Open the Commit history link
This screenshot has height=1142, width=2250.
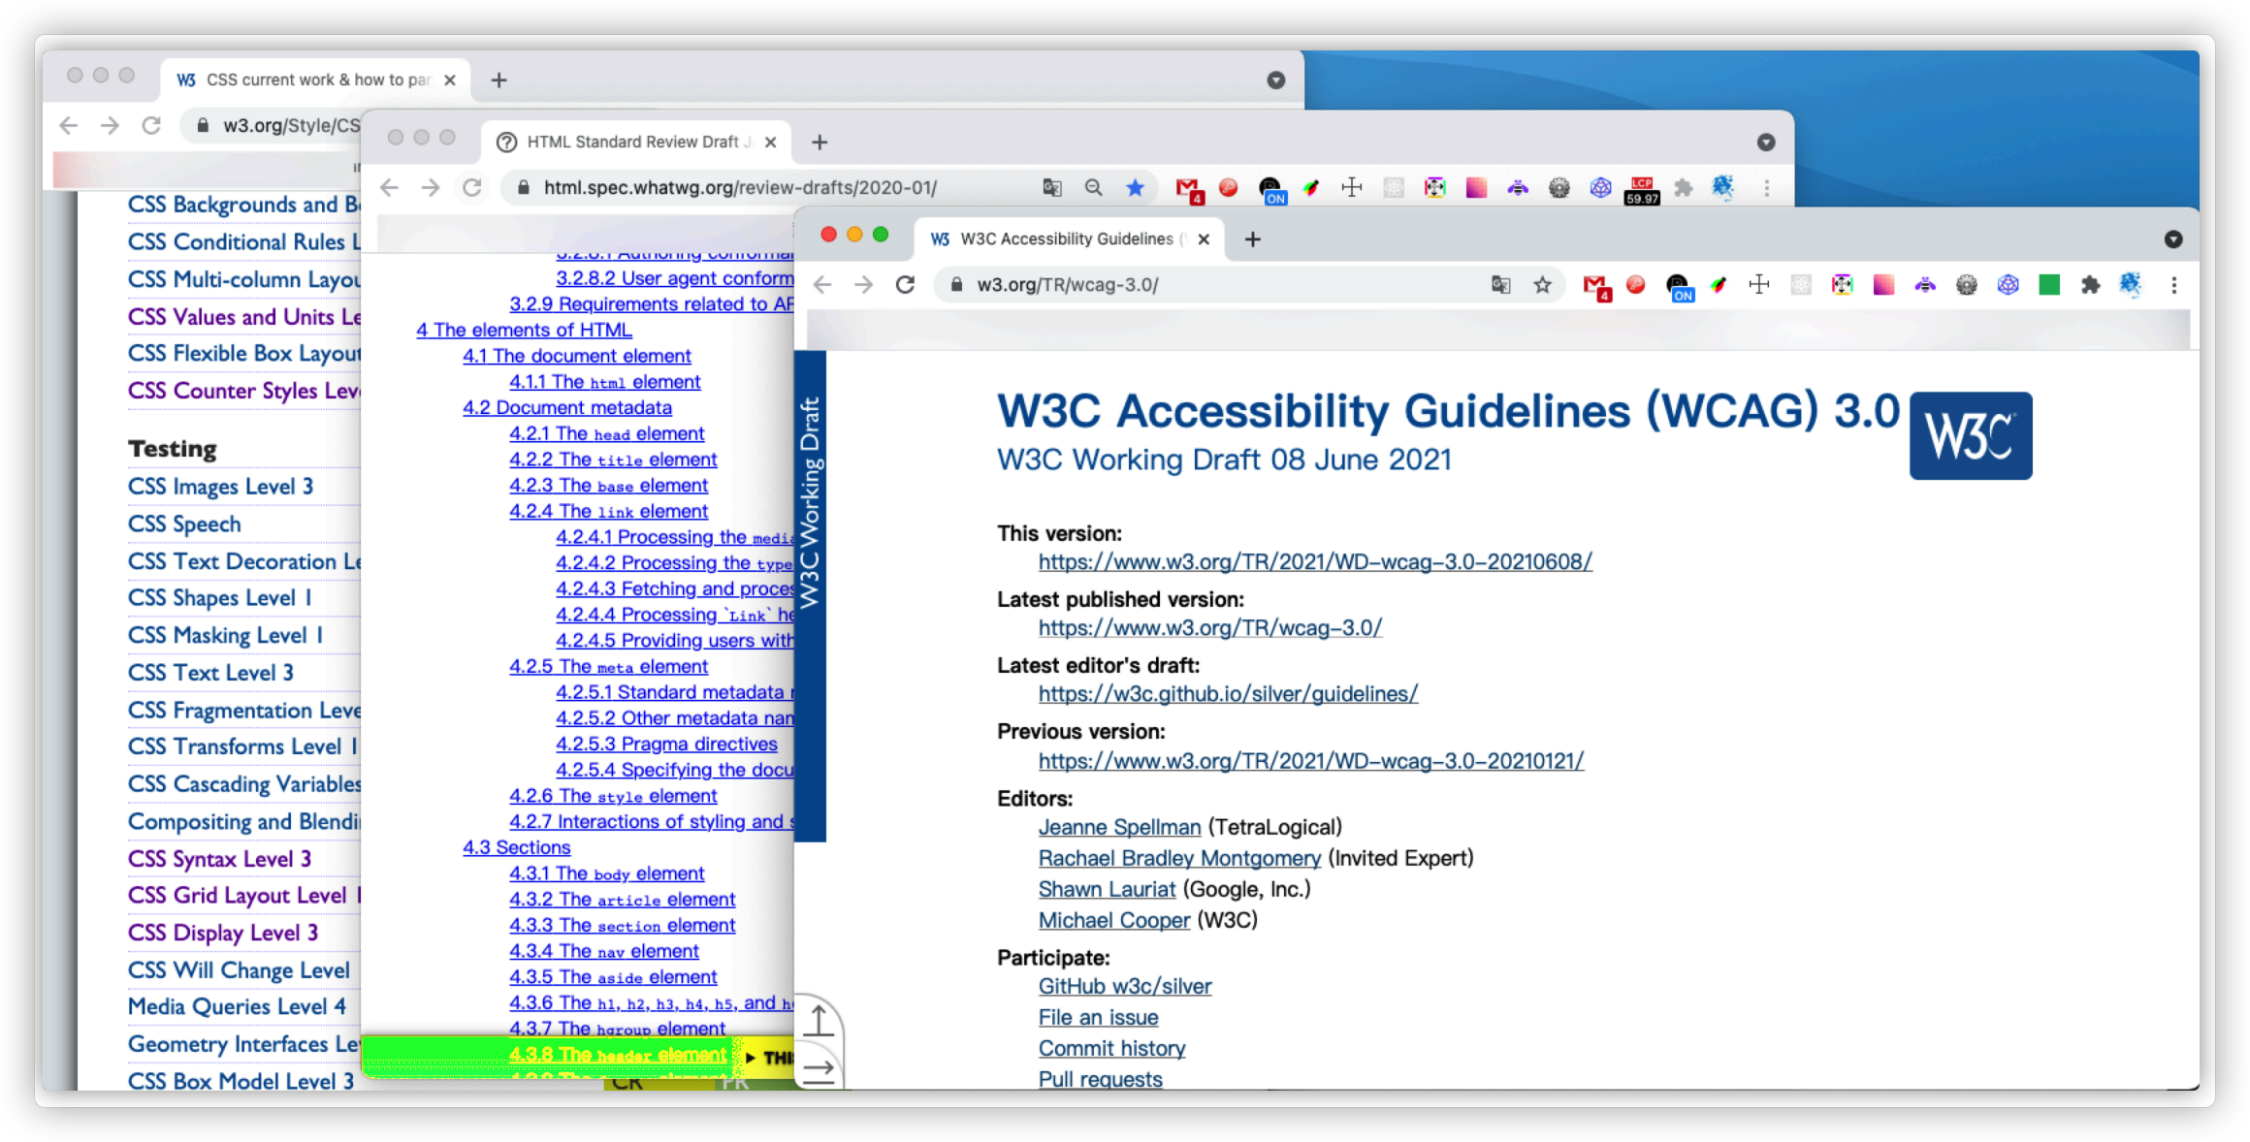[x=1111, y=1048]
